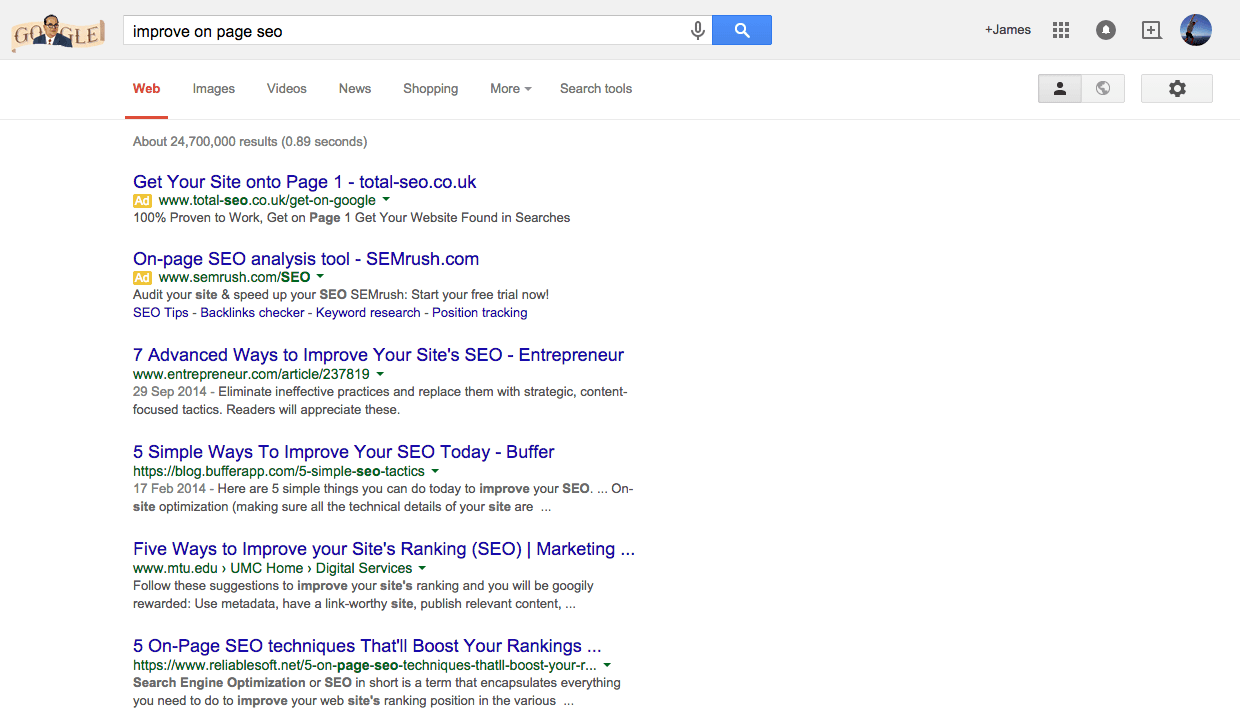Open the account profile picture
Screen dimensions: 1240x711
tap(1196, 30)
